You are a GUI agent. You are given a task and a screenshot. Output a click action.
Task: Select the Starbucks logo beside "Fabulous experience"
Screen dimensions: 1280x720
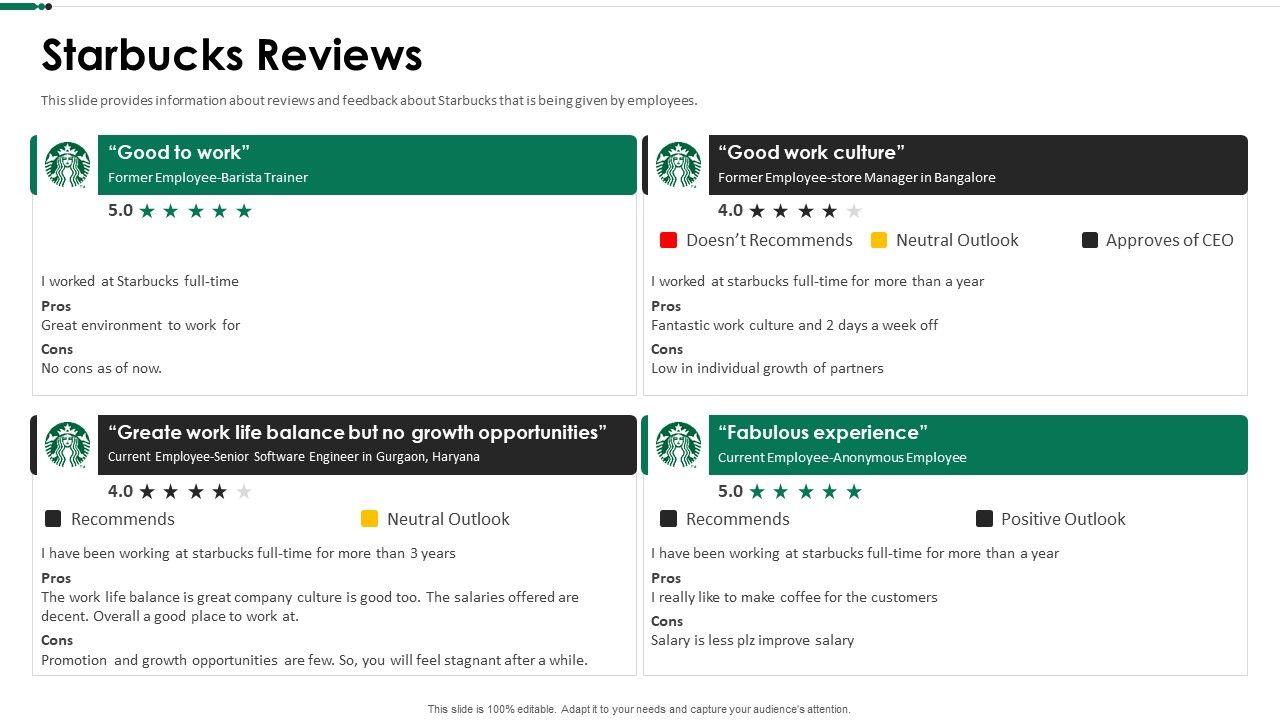coord(678,445)
